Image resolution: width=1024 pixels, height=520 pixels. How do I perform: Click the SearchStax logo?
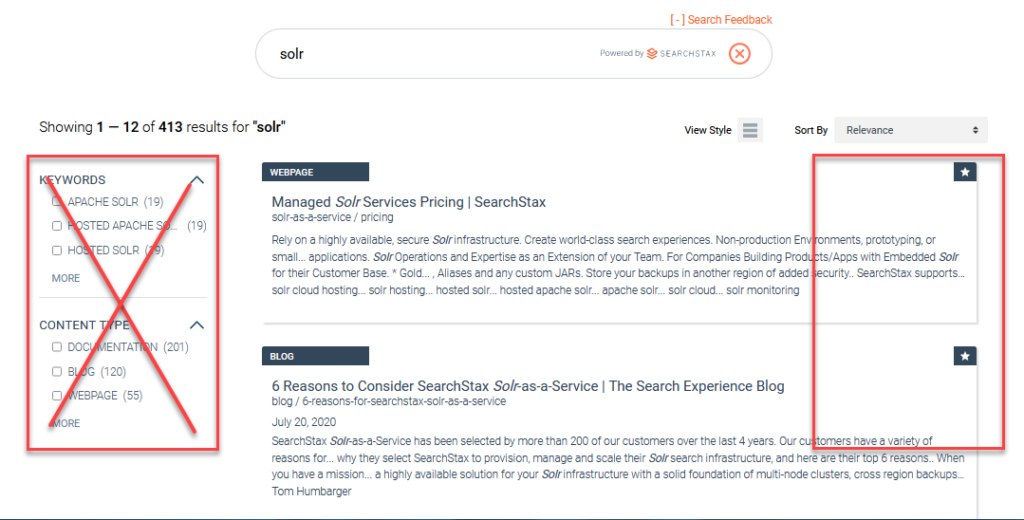click(x=681, y=54)
